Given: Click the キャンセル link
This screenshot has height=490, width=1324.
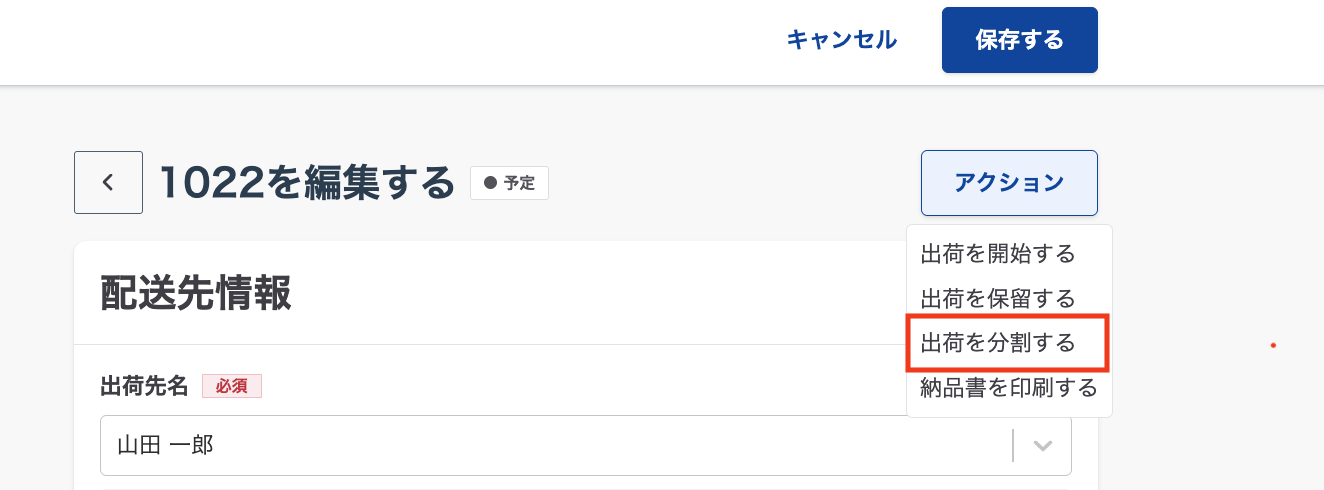Looking at the screenshot, I should [841, 40].
